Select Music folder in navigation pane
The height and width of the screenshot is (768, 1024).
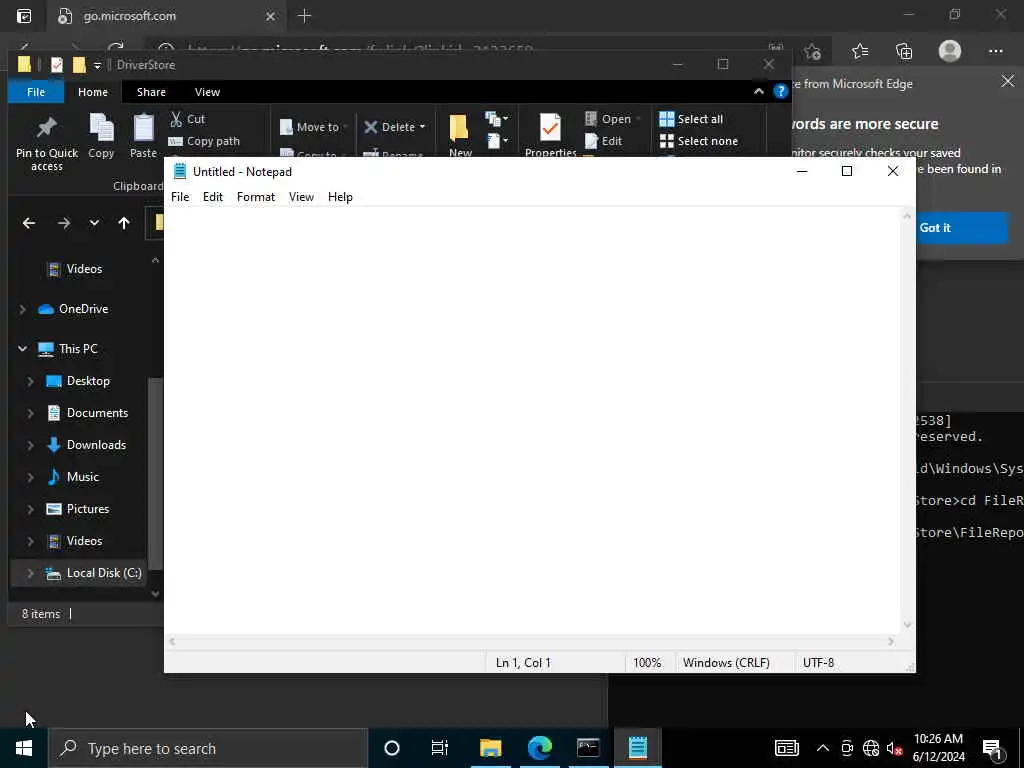tap(82, 477)
